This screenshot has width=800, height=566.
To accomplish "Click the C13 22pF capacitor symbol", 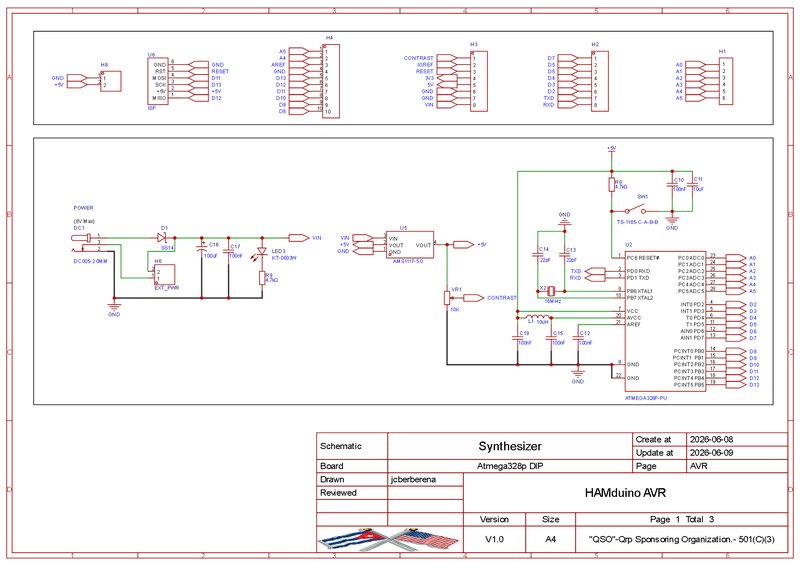I will (564, 254).
